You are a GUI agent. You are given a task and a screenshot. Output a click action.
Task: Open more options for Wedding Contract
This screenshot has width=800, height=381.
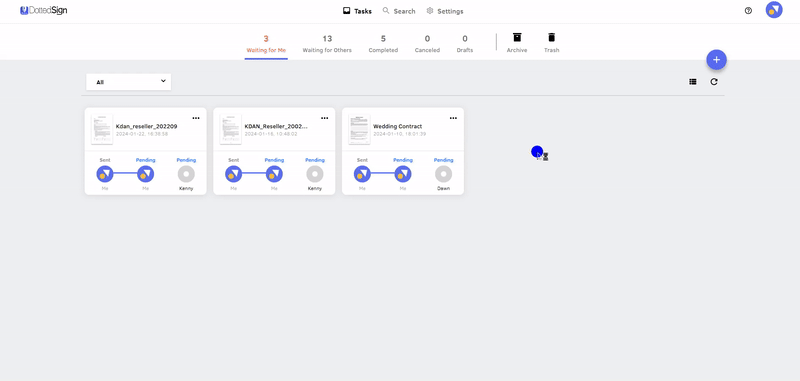point(453,118)
